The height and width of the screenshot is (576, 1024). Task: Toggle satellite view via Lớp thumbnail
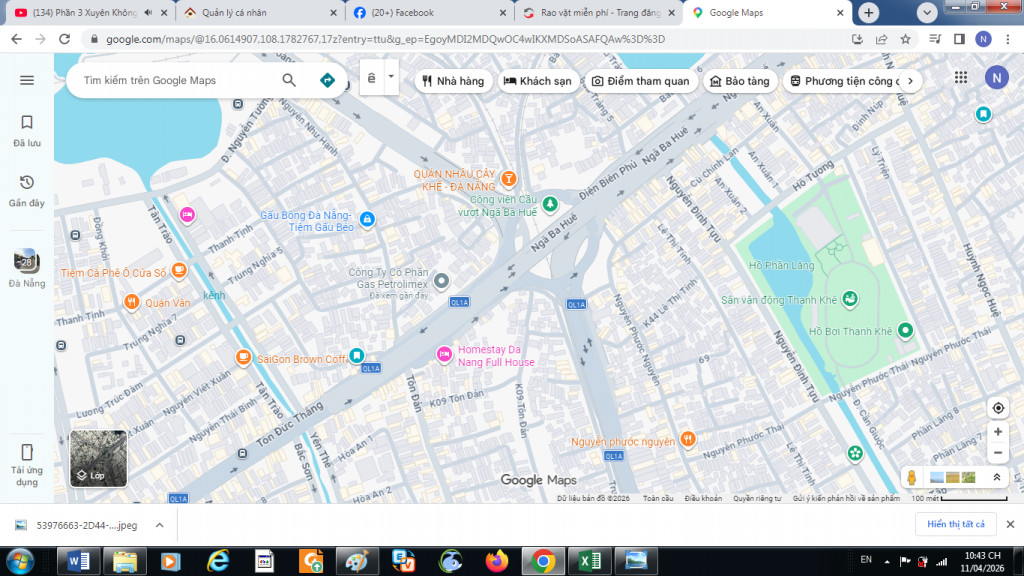tap(98, 458)
